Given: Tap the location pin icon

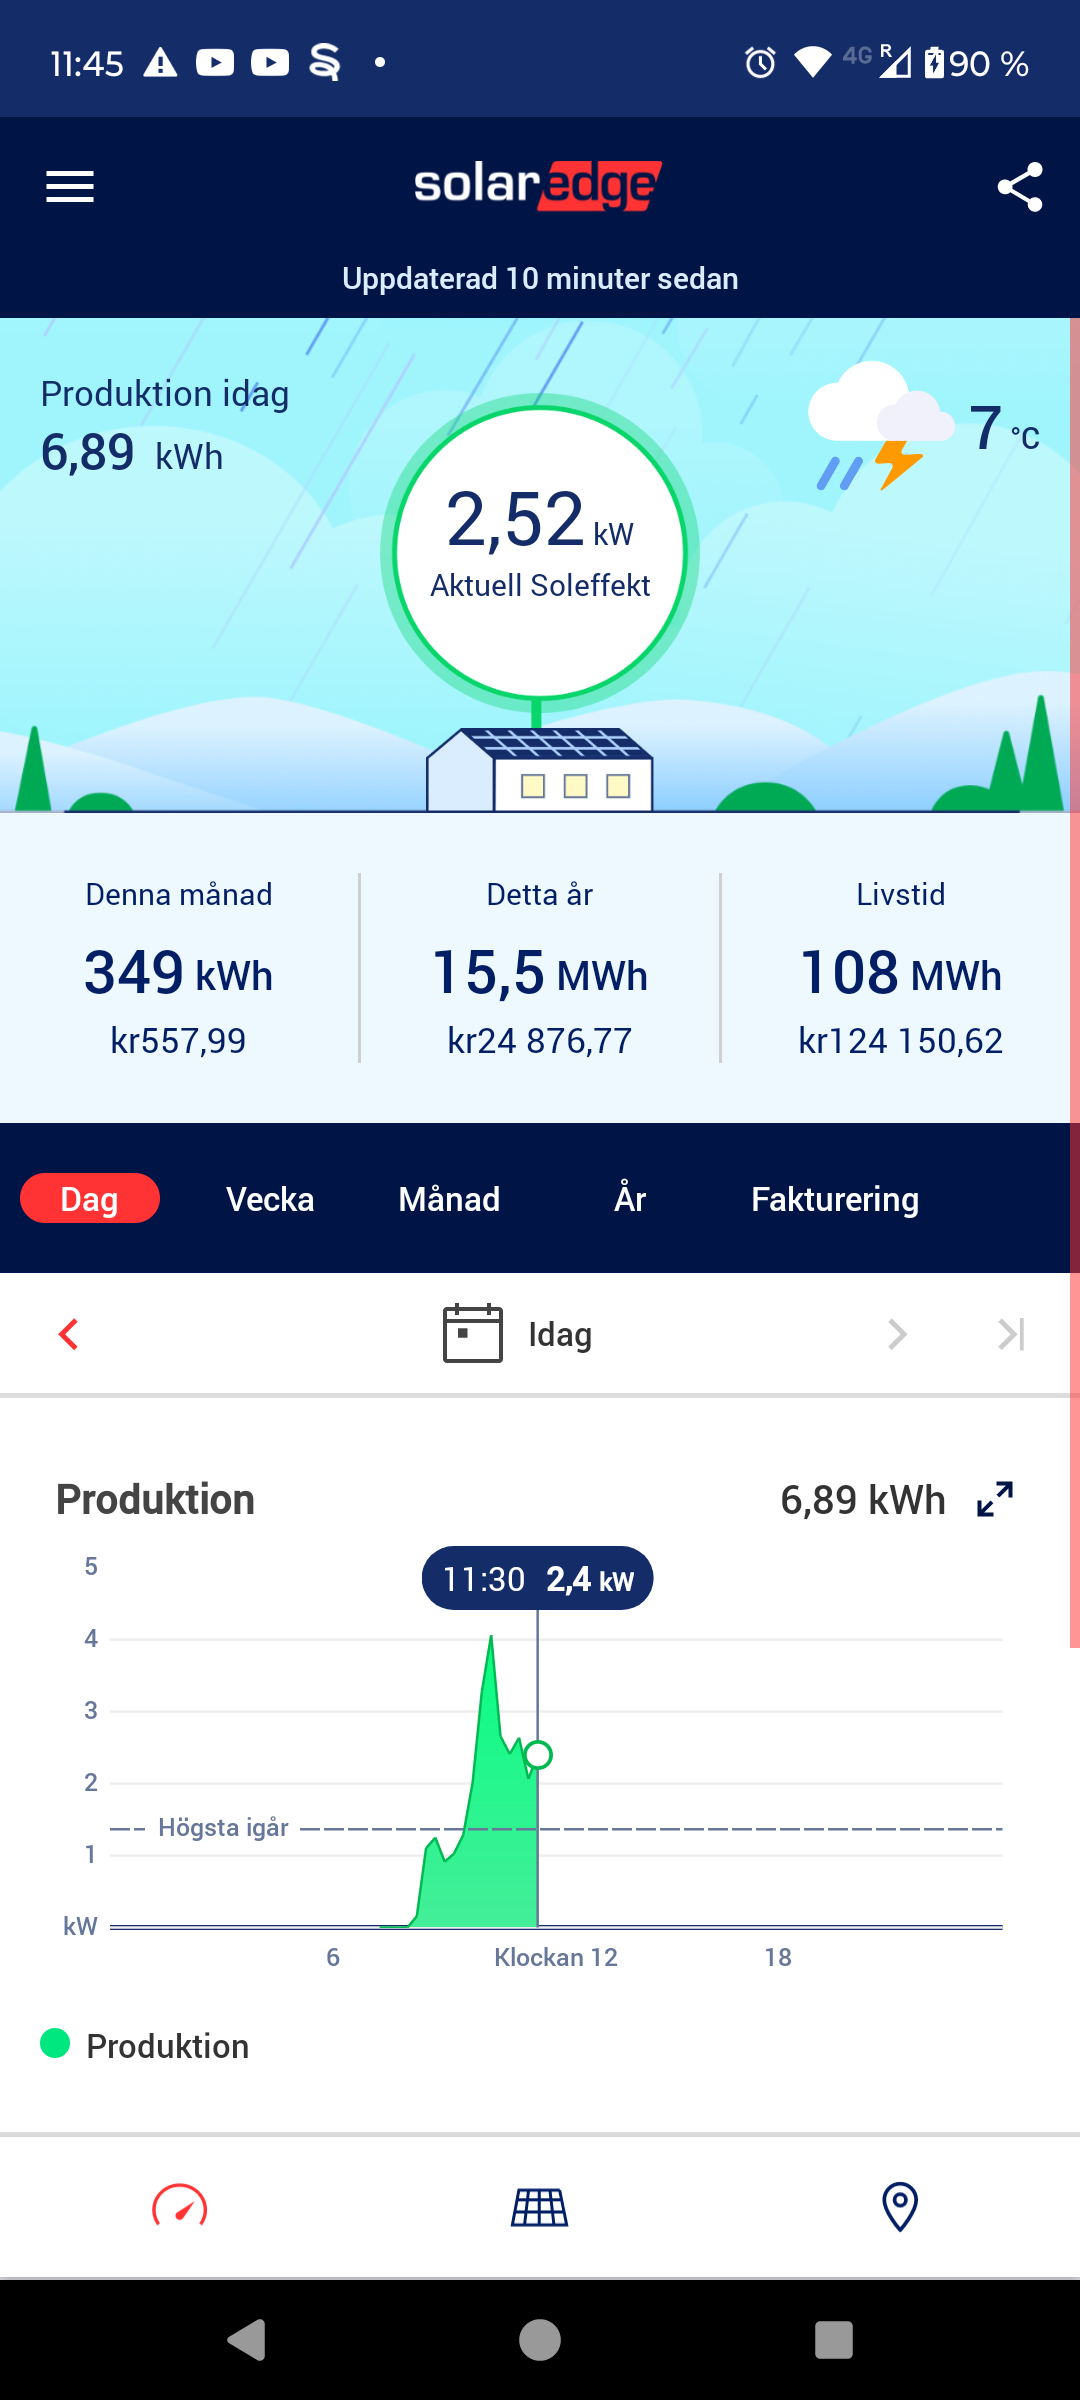Looking at the screenshot, I should point(900,2206).
